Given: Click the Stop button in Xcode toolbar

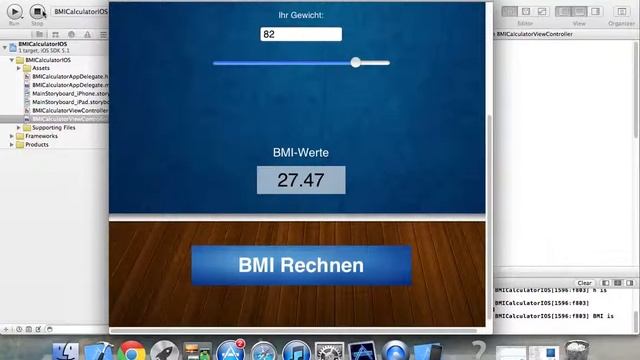Looking at the screenshot, I should tap(37, 11).
